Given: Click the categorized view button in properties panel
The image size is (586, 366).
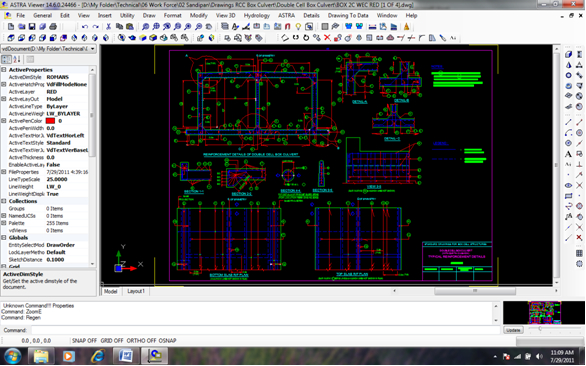Looking at the screenshot, I should point(6,59).
